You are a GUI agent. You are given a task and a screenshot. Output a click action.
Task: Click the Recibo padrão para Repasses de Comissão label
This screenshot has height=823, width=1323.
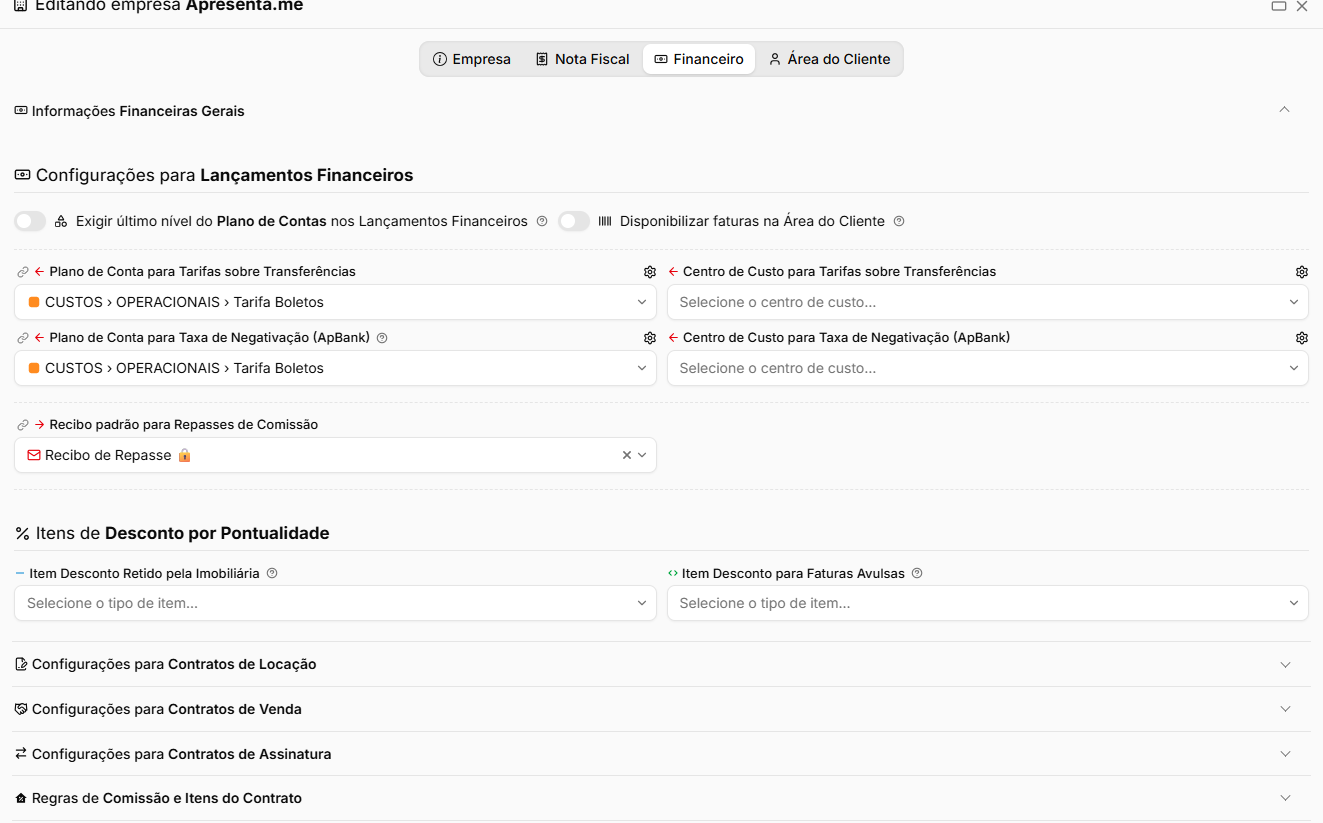[x=184, y=425]
